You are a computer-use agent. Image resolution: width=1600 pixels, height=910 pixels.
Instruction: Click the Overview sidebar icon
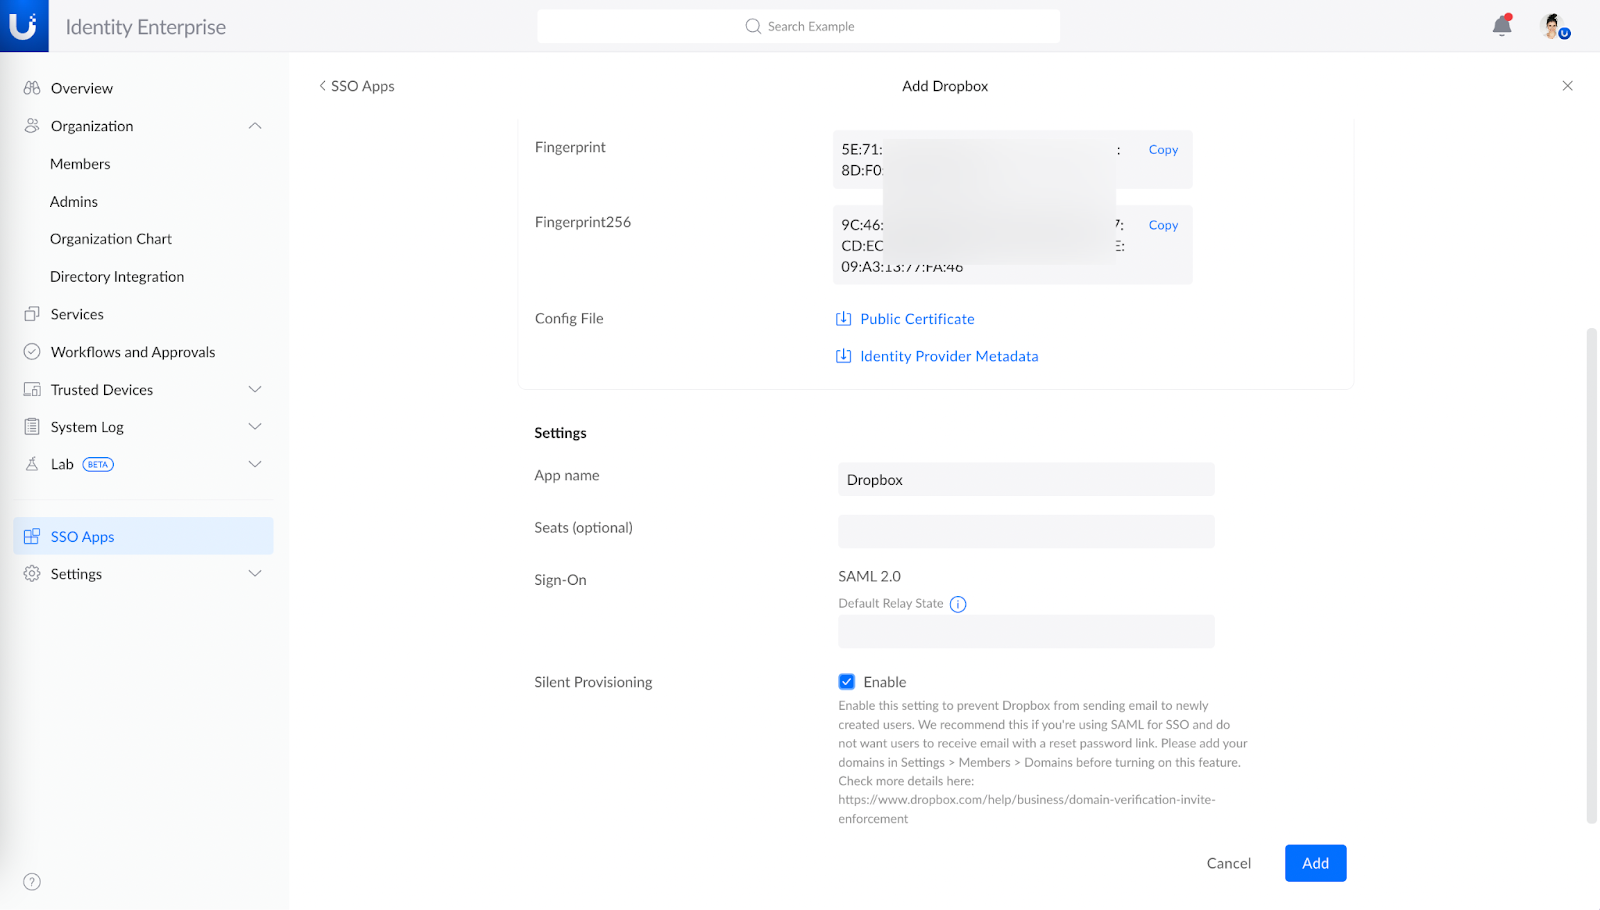click(32, 88)
